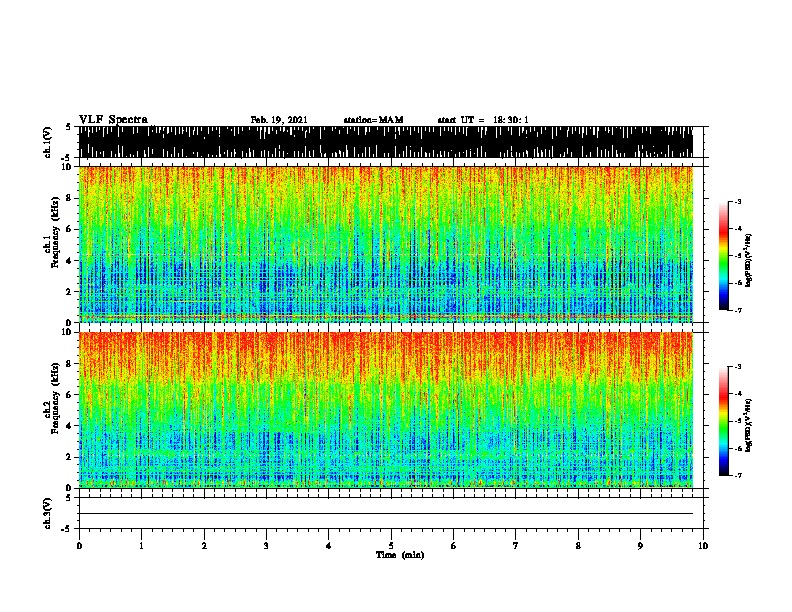The height and width of the screenshot is (612, 792).
Task: Click time axis tick label "7"
Action: [516, 546]
